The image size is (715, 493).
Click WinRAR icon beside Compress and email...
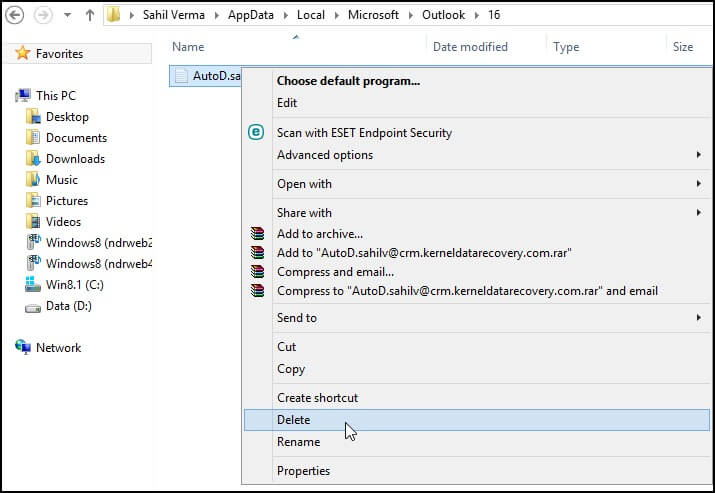coord(257,271)
